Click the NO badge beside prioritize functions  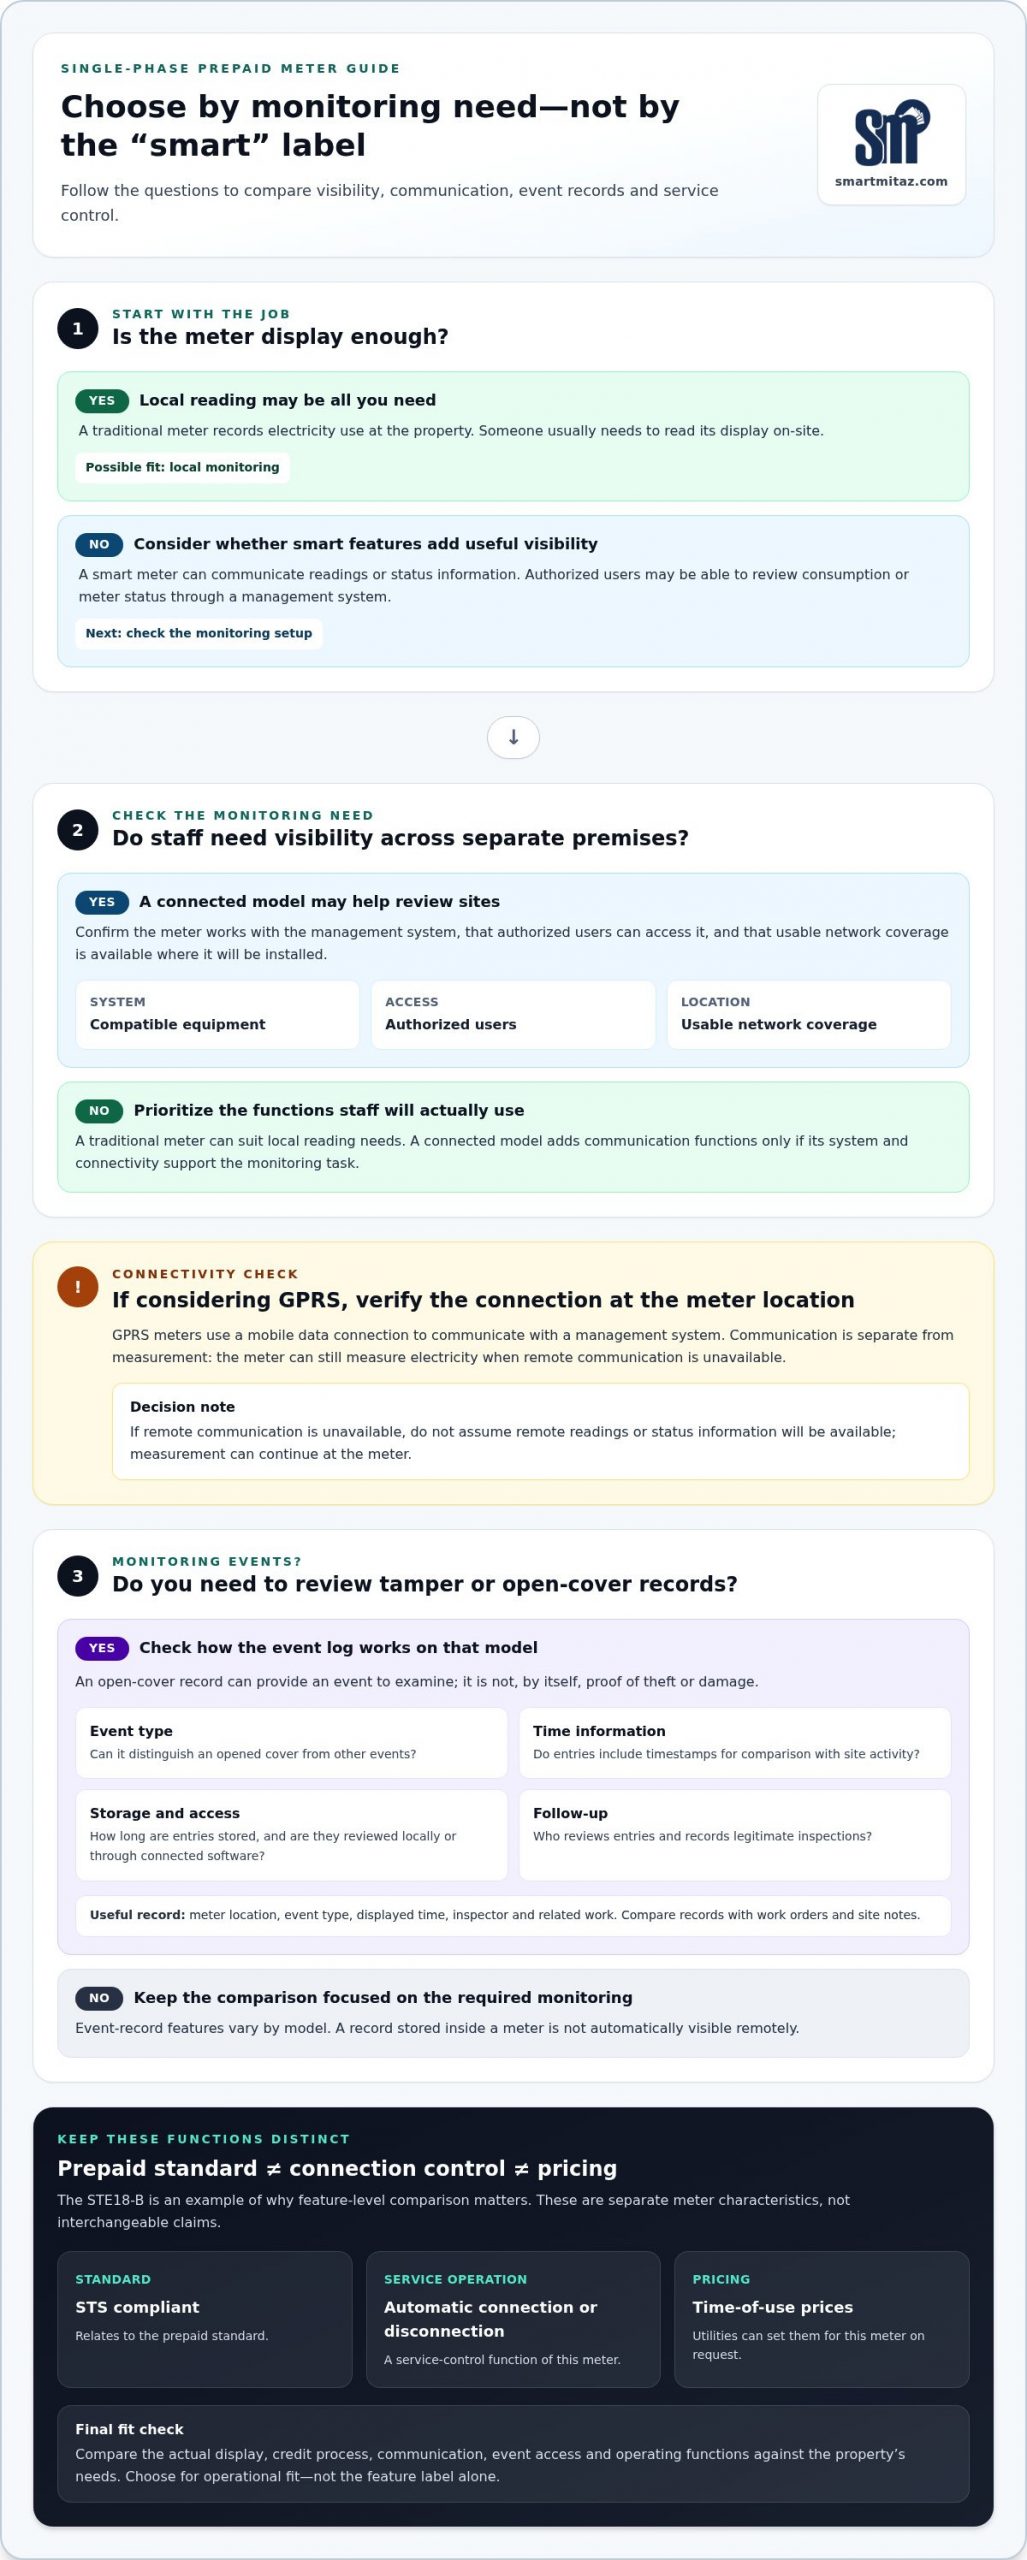pos(99,1110)
